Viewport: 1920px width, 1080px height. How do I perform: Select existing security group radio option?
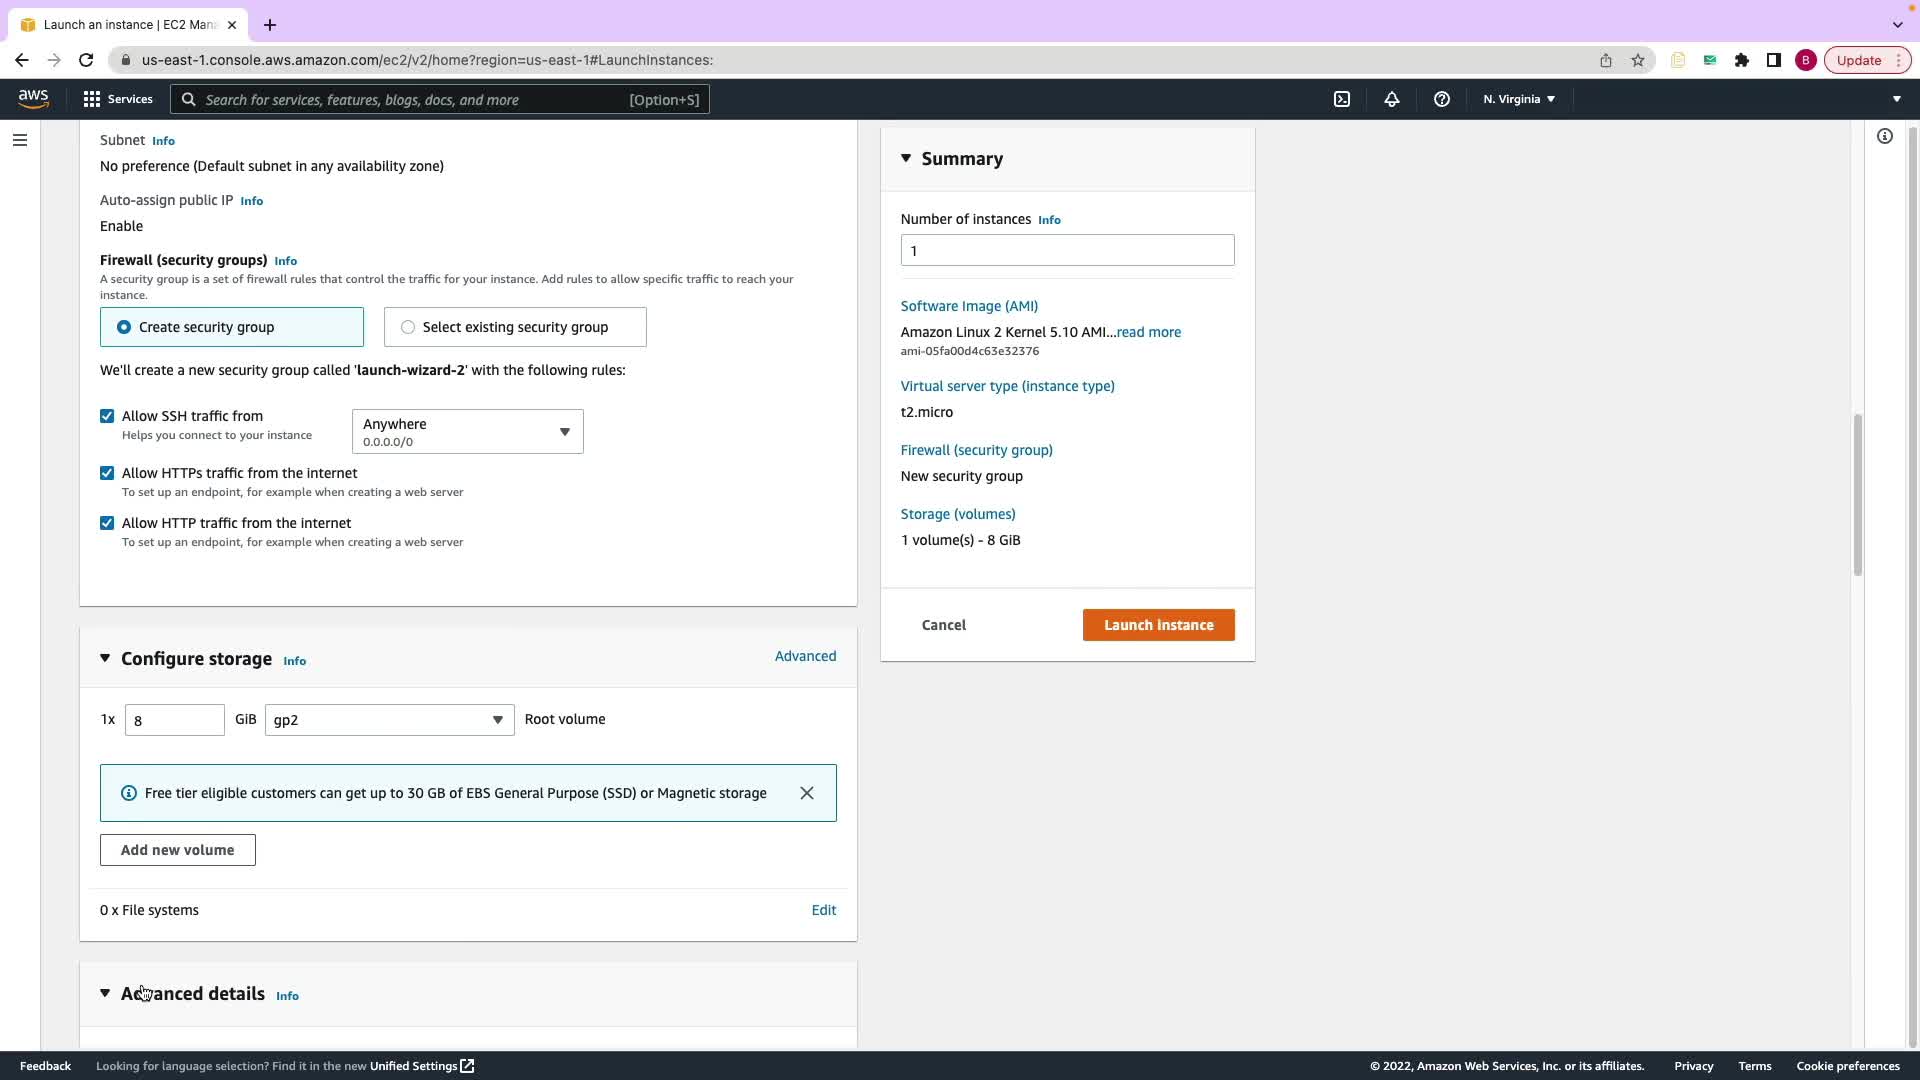click(x=408, y=327)
